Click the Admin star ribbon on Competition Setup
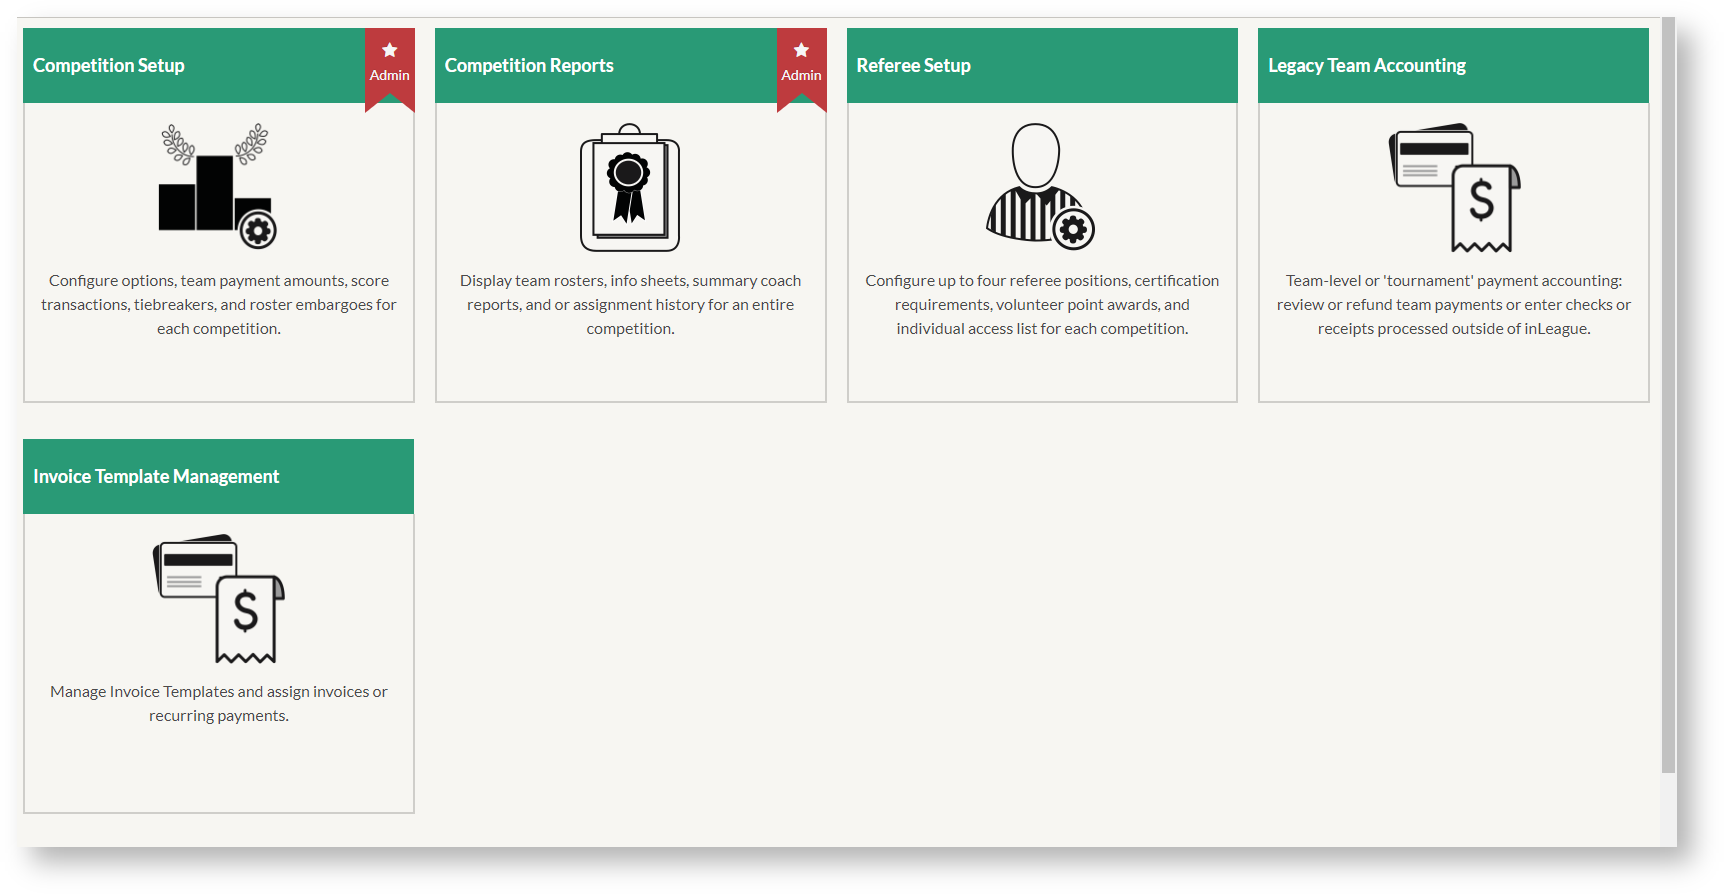 [x=390, y=70]
